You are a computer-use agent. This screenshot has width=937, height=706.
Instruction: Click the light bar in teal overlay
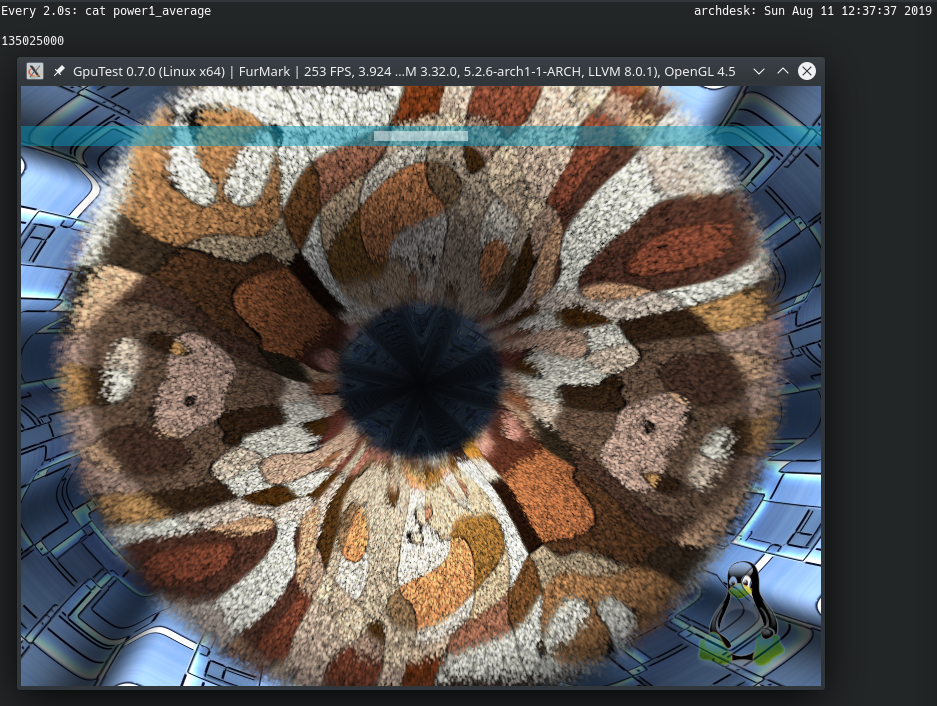pos(421,136)
